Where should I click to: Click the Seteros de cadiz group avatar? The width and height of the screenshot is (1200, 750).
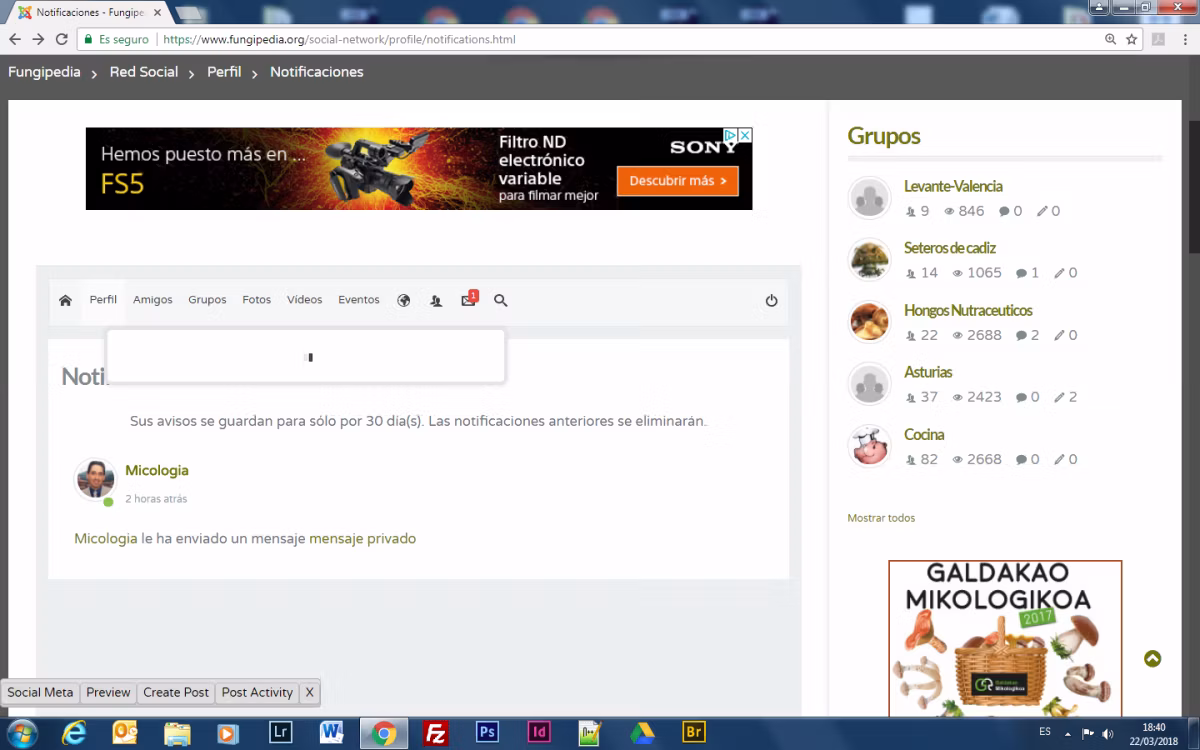tap(869, 259)
